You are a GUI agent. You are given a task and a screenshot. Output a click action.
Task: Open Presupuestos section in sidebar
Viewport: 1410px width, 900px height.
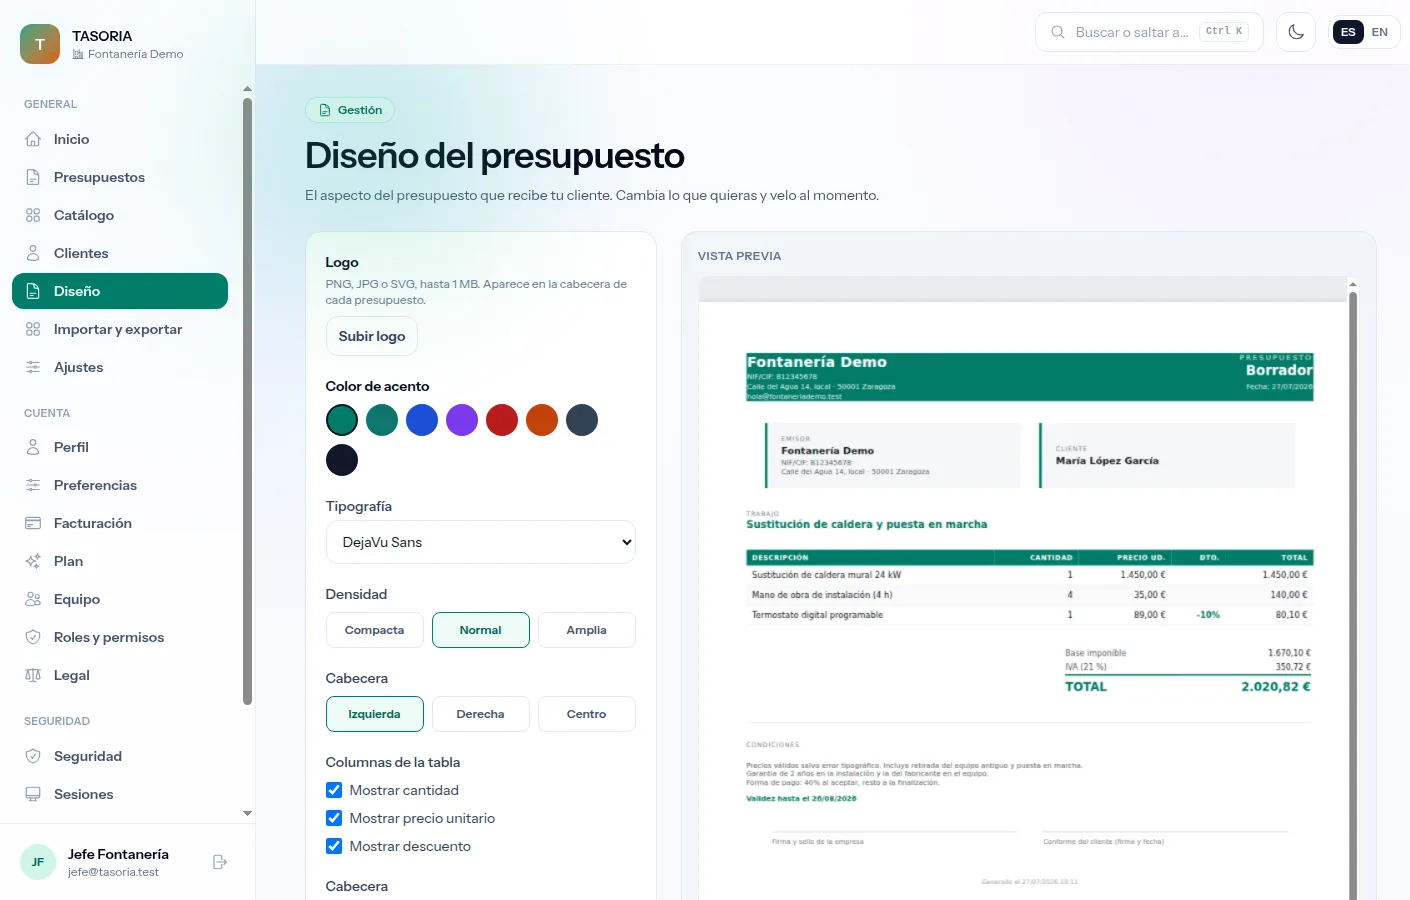120,177
